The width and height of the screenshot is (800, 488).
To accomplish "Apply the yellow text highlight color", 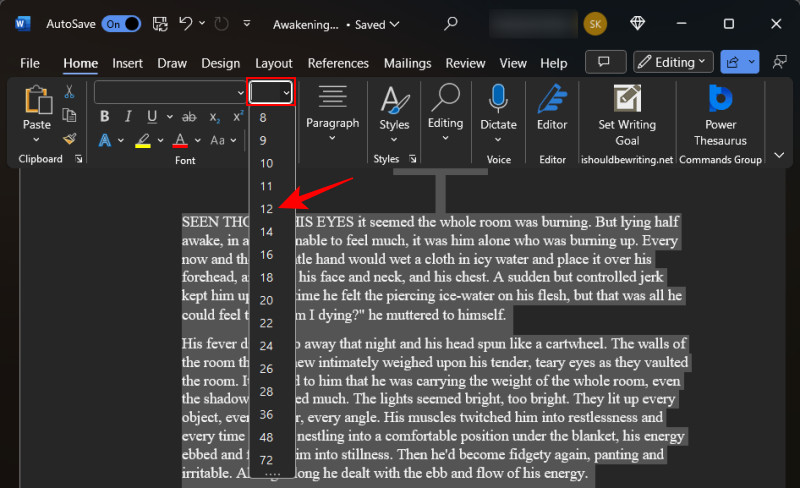I will click(143, 140).
